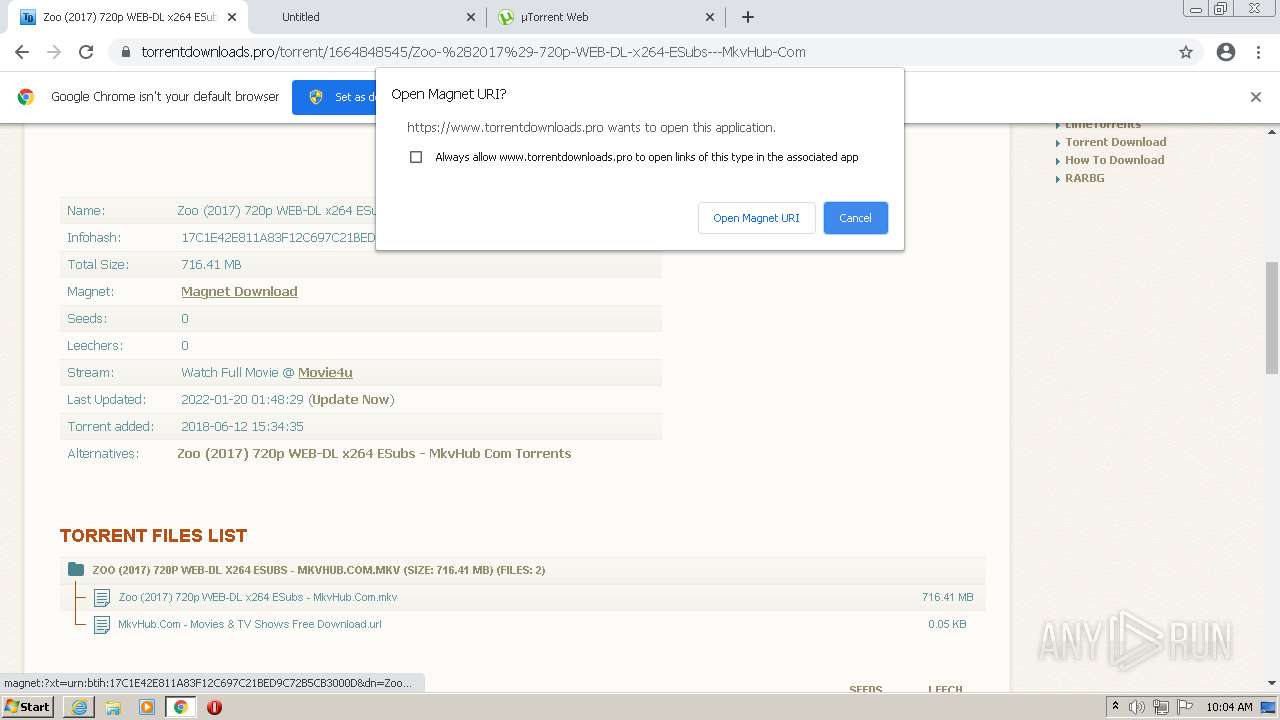The width and height of the screenshot is (1280, 720).
Task: Click the Magnet Download link
Action: coord(239,292)
